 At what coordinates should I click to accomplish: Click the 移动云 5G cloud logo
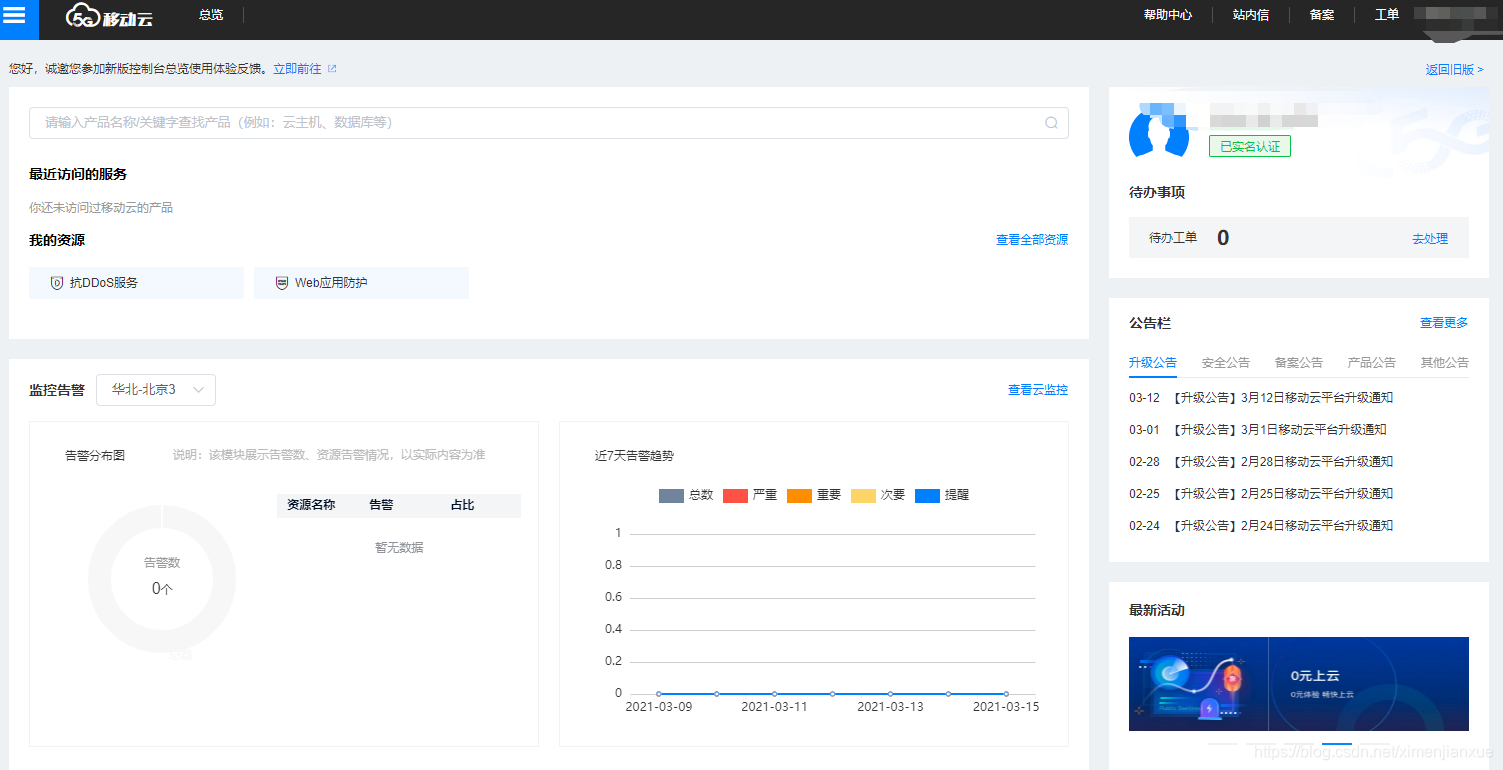pos(110,16)
